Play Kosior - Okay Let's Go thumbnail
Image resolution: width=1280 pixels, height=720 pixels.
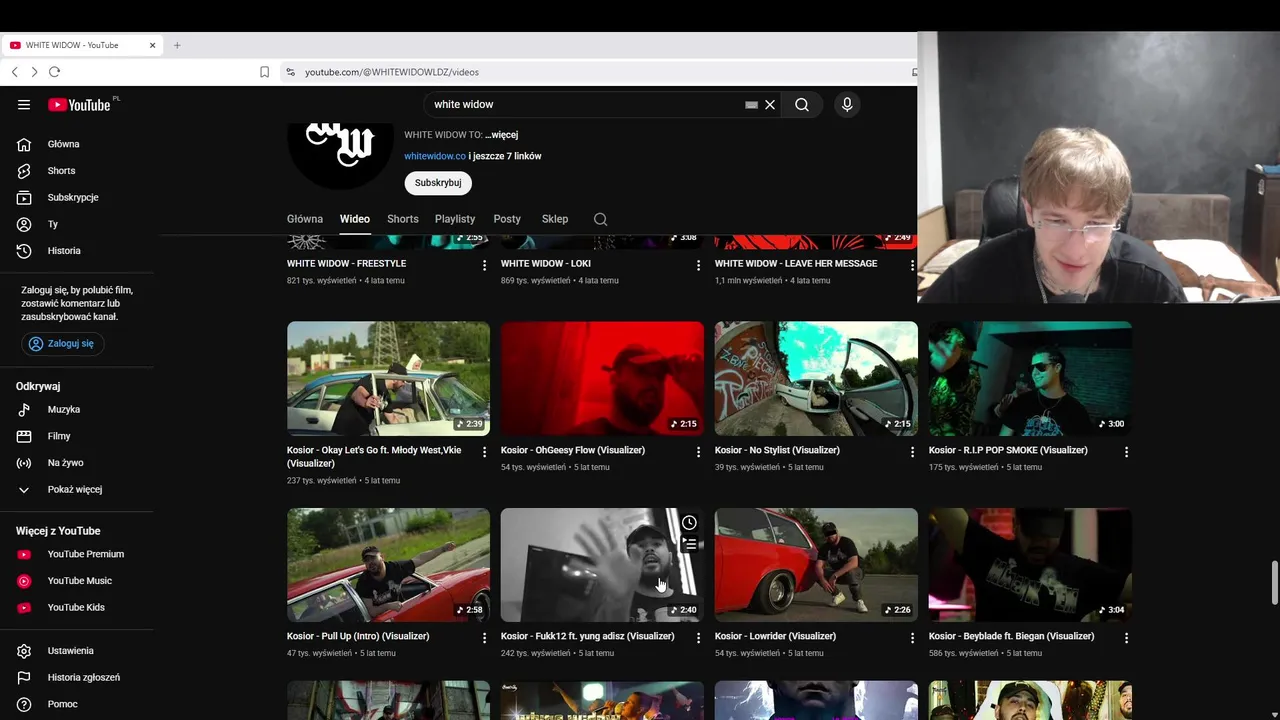[388, 378]
